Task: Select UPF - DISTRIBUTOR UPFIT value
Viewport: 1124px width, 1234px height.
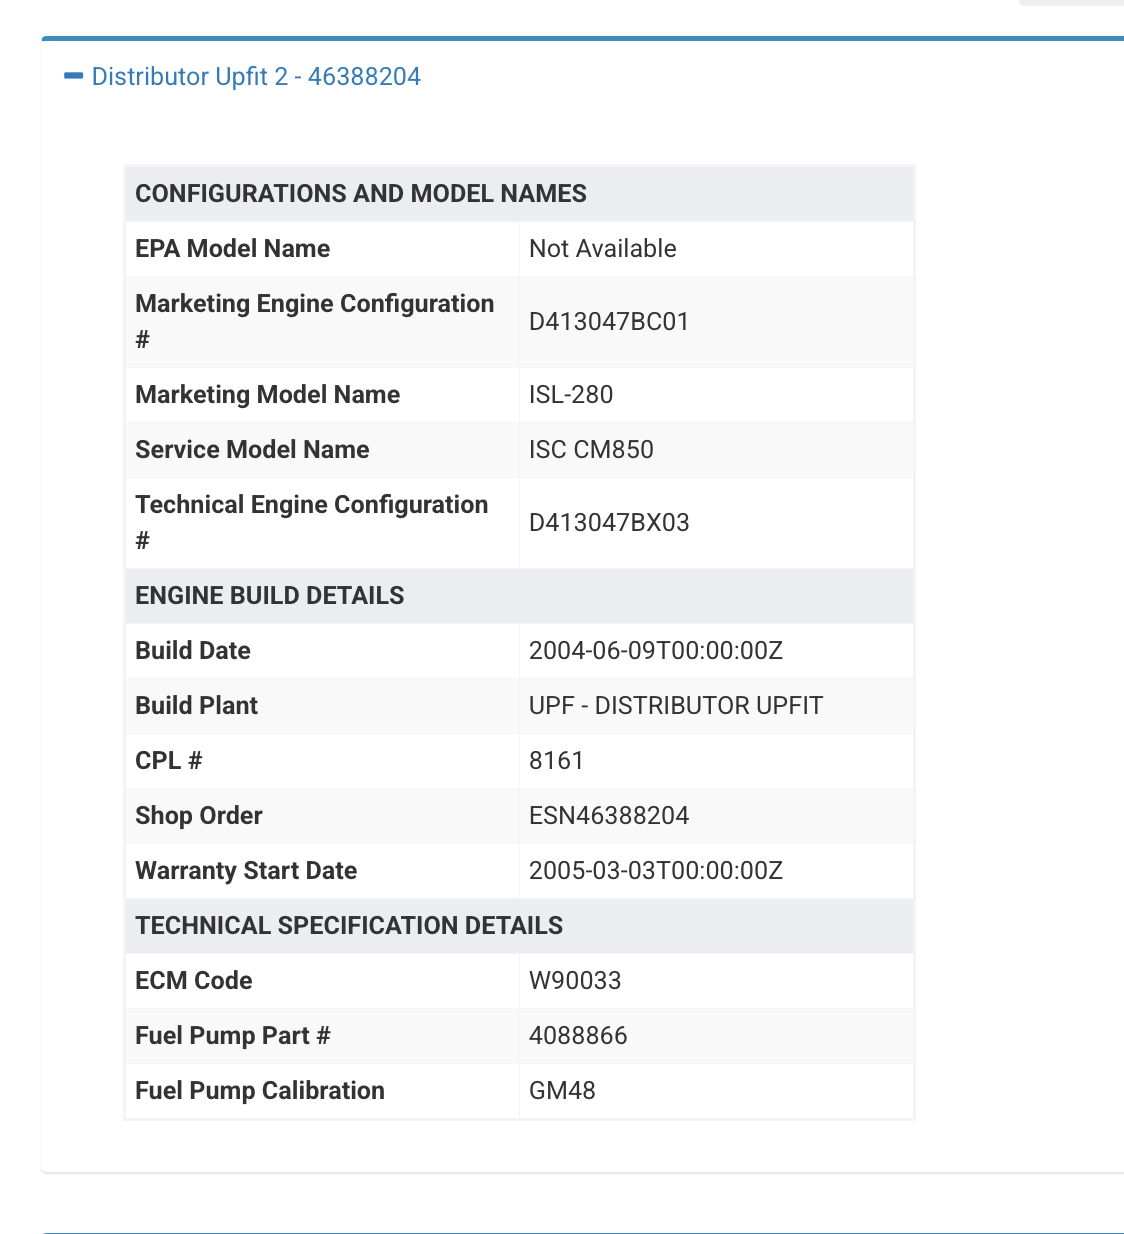Action: [x=676, y=706]
